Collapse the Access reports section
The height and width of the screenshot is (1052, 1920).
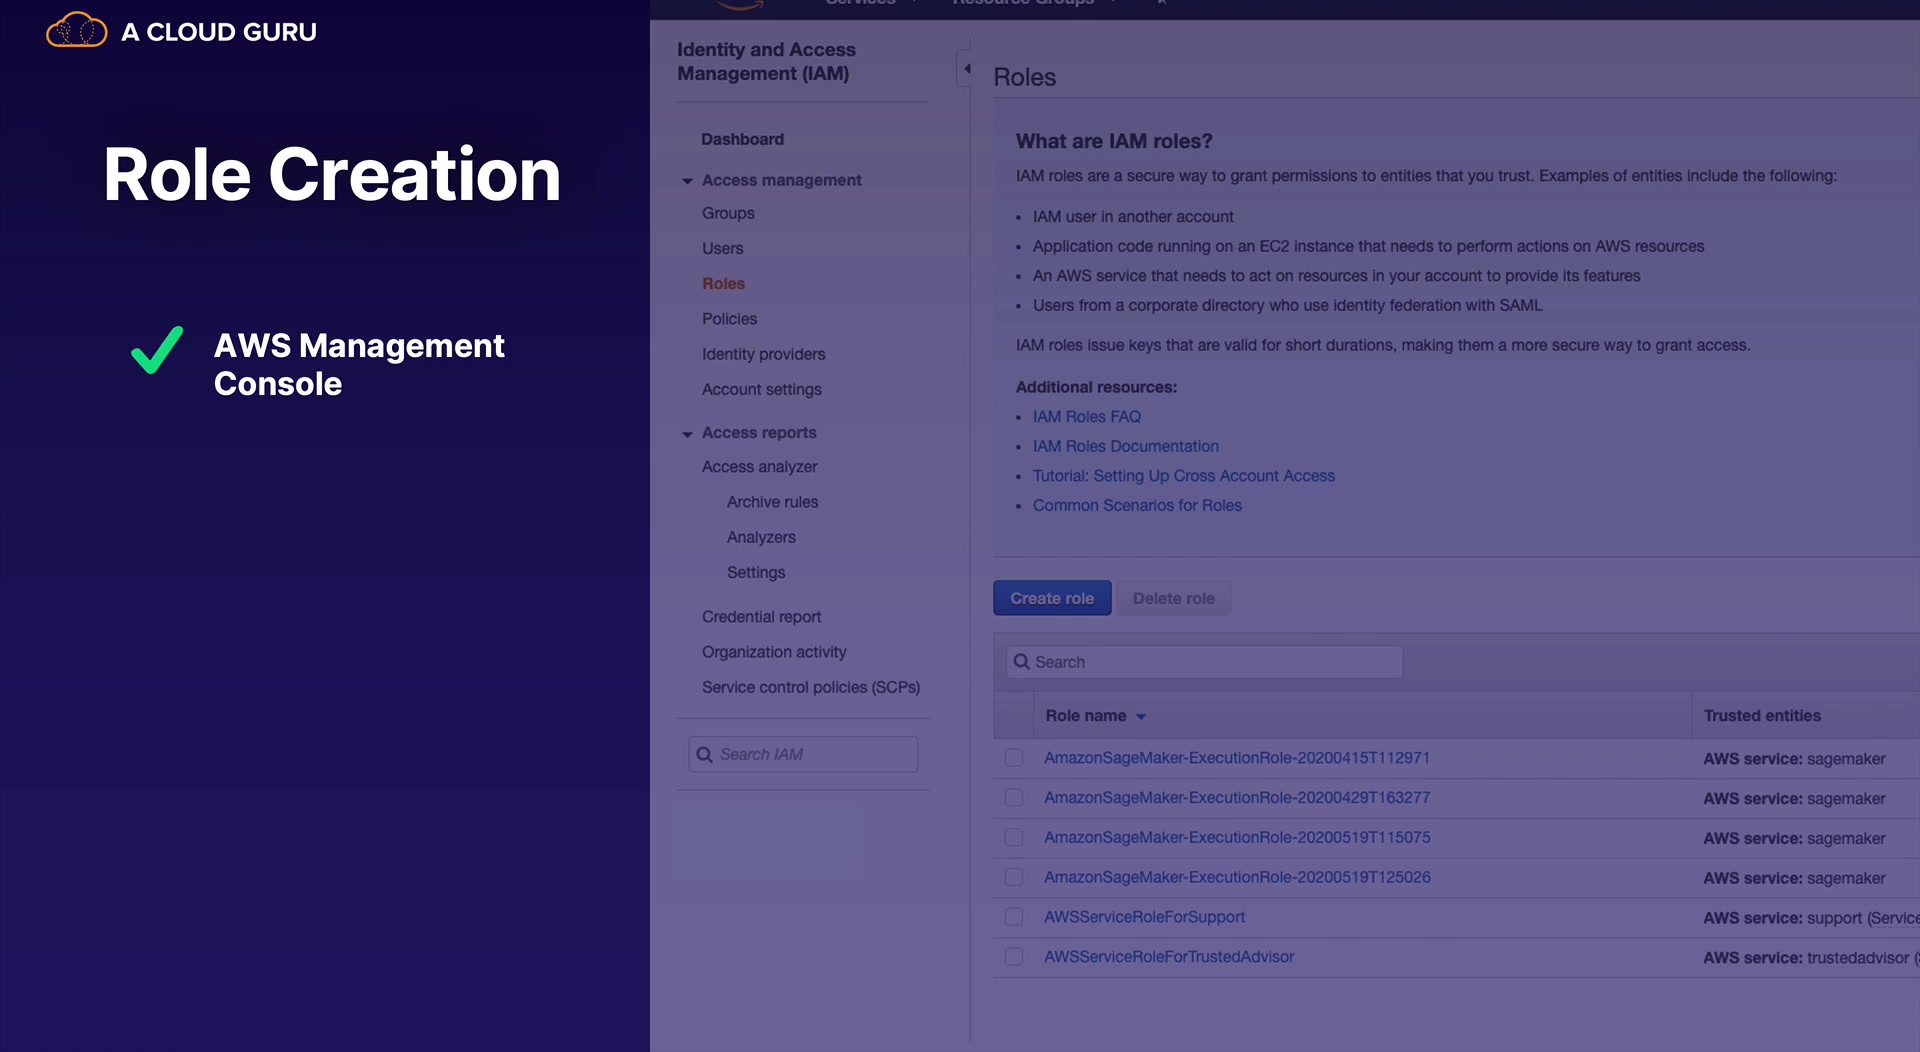pos(687,434)
